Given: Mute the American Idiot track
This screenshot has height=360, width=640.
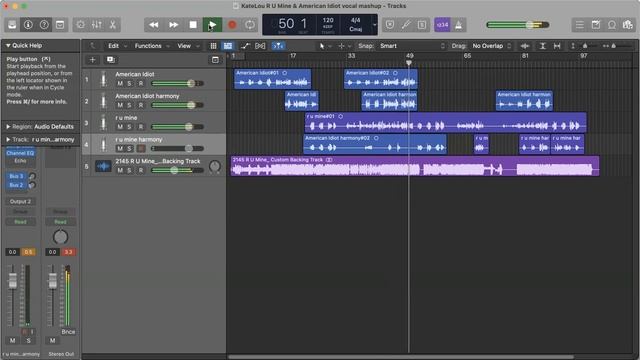Looking at the screenshot, I should click(x=120, y=84).
